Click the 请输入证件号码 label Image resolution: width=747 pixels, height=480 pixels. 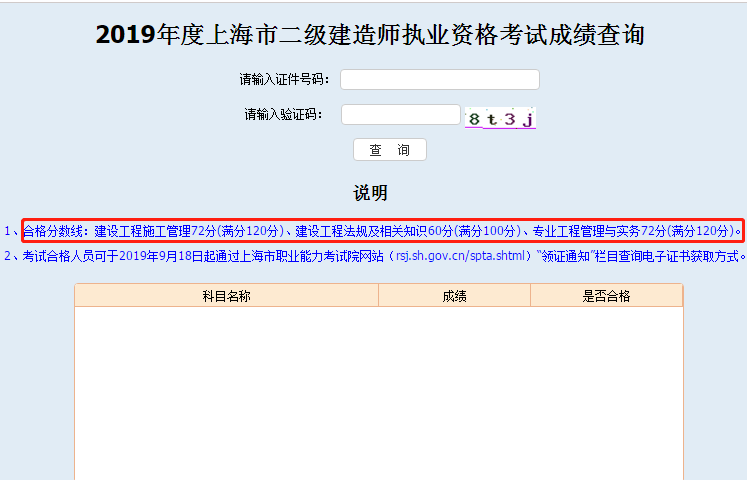[x=284, y=80]
